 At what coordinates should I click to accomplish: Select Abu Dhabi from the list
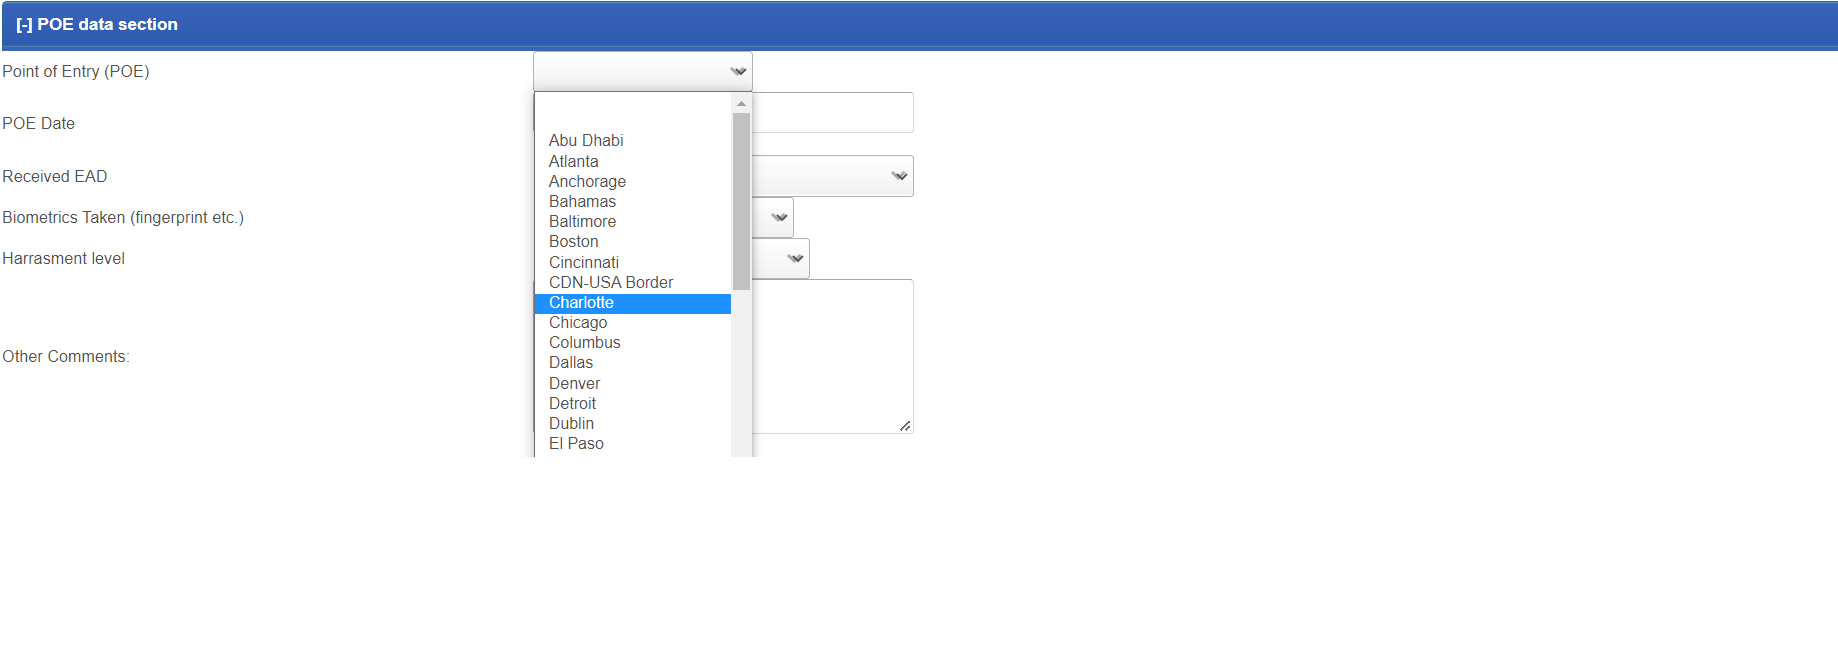pos(633,141)
